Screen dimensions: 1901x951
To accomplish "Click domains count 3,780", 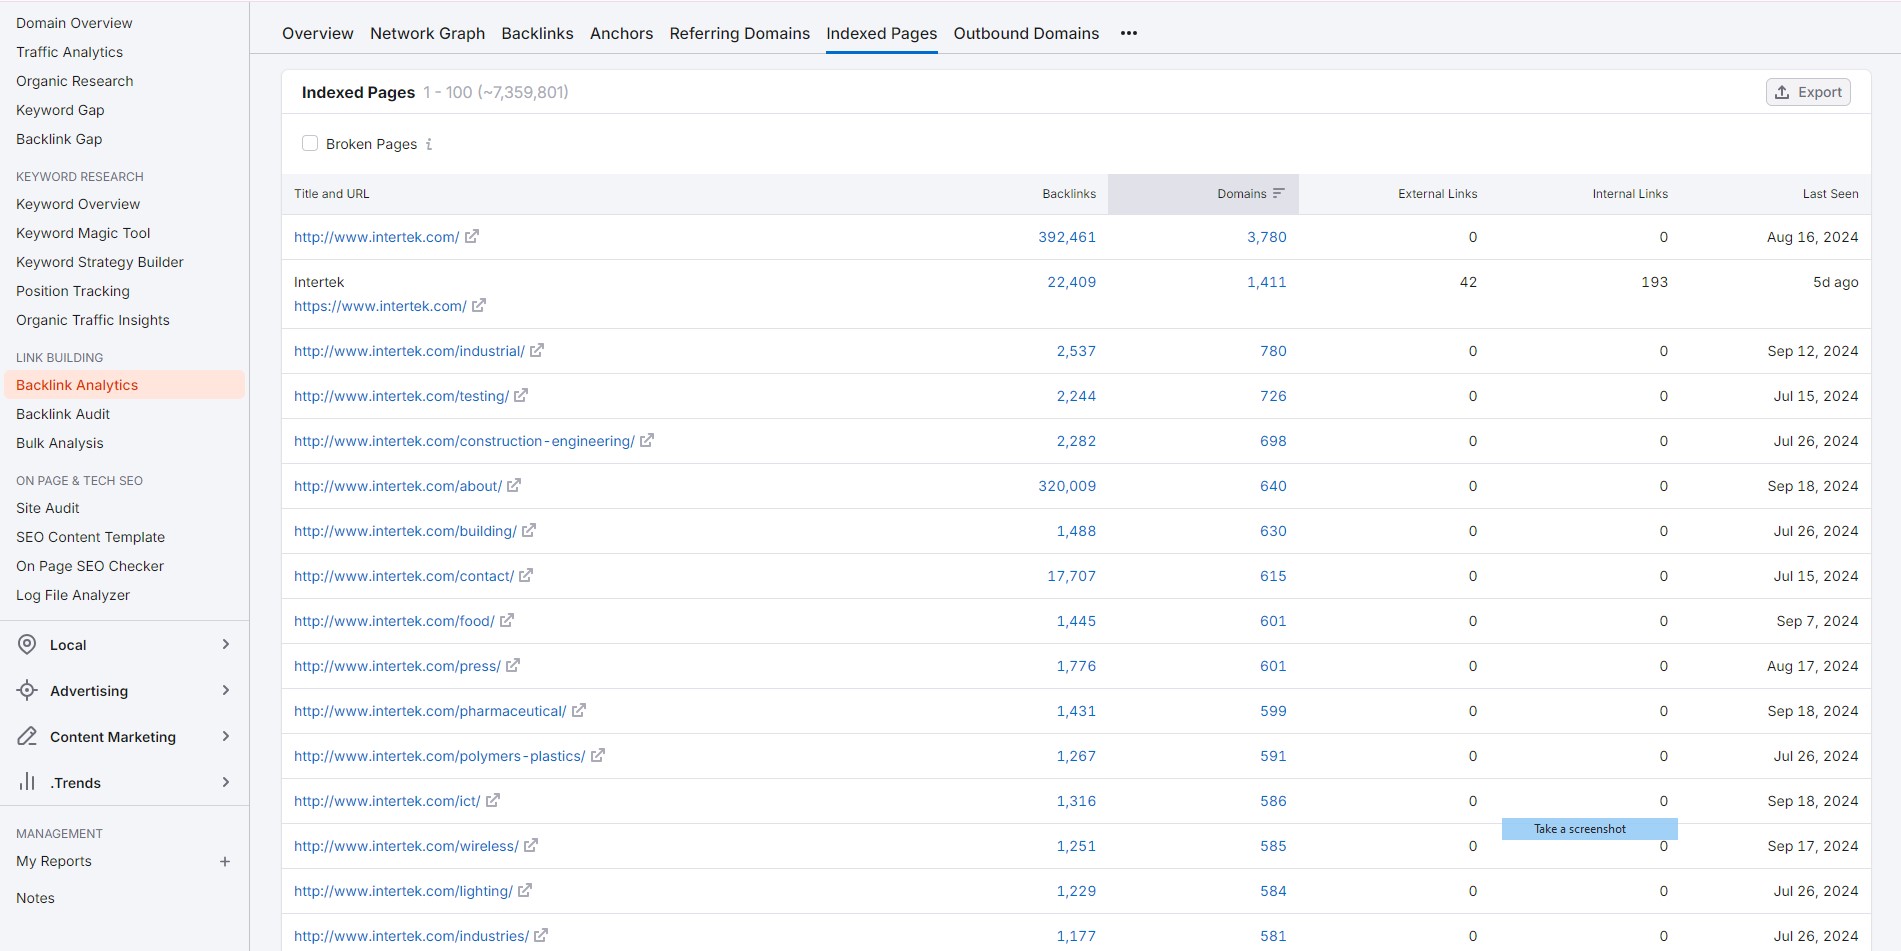I will click(1267, 237).
